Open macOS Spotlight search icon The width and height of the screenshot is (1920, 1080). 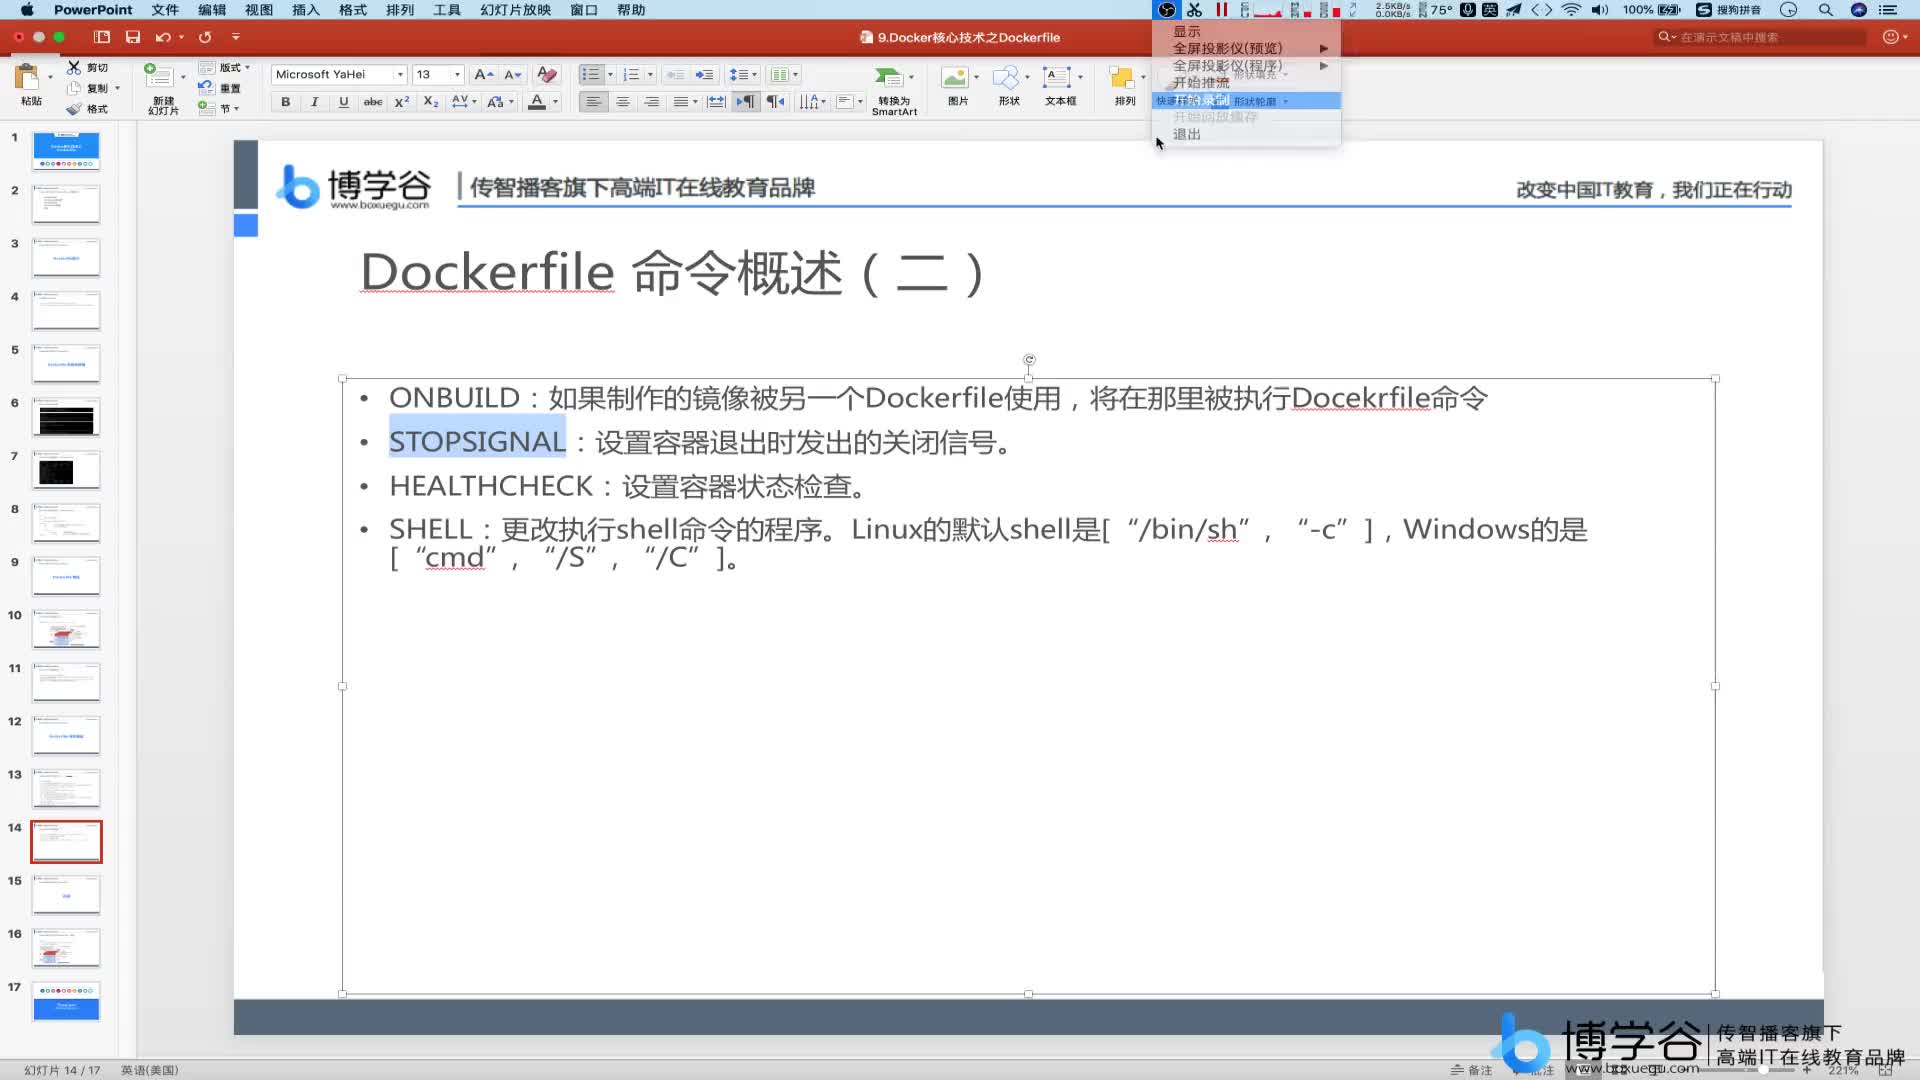tap(1825, 10)
